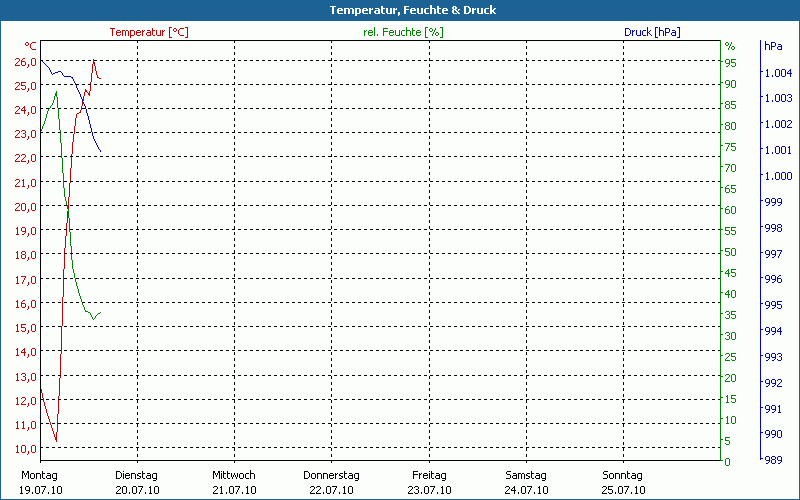Click temperature axis value 19,0
Viewport: 800px width, 500px height.
(26, 231)
